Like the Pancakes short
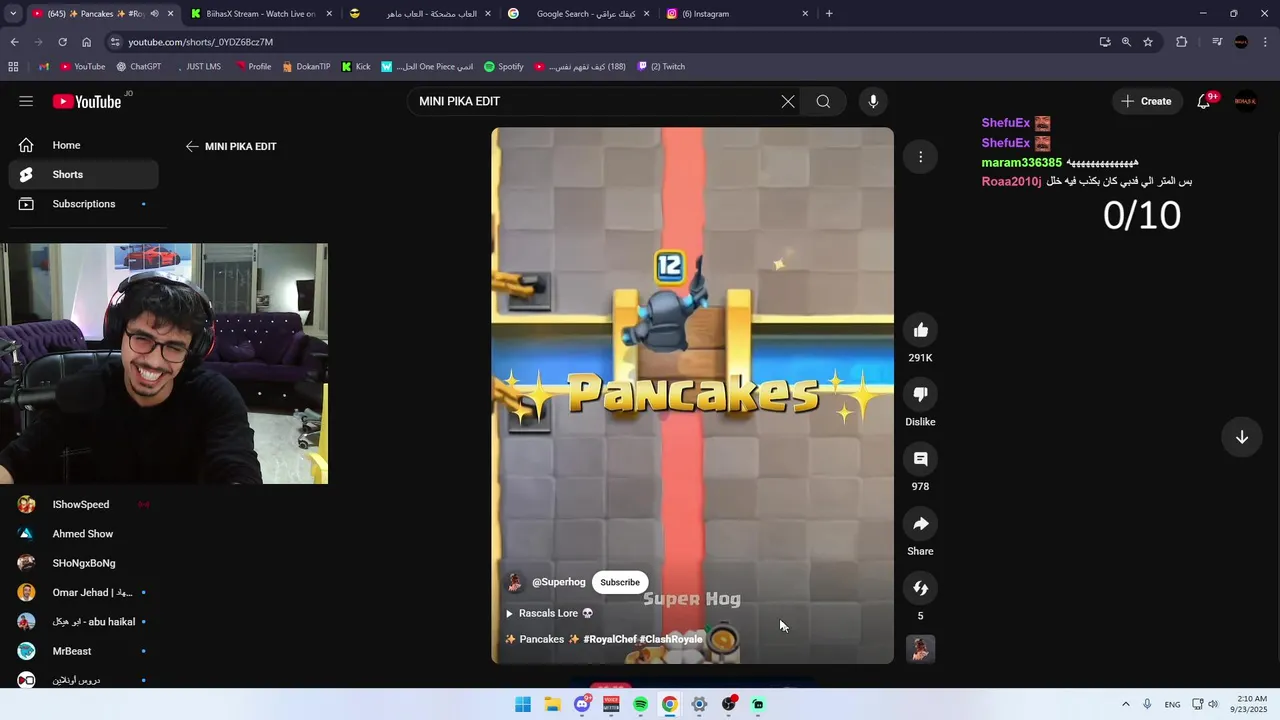 pos(921,330)
